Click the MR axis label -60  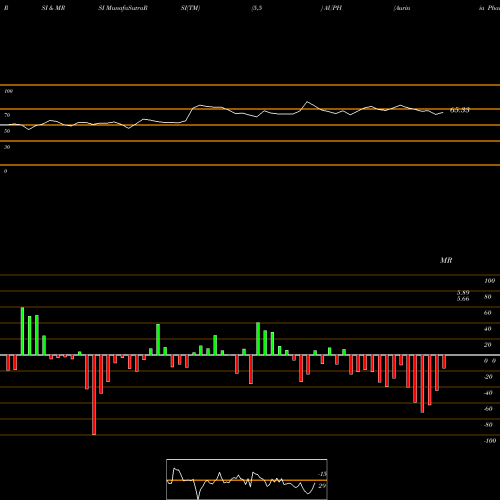pyautogui.click(x=488, y=409)
